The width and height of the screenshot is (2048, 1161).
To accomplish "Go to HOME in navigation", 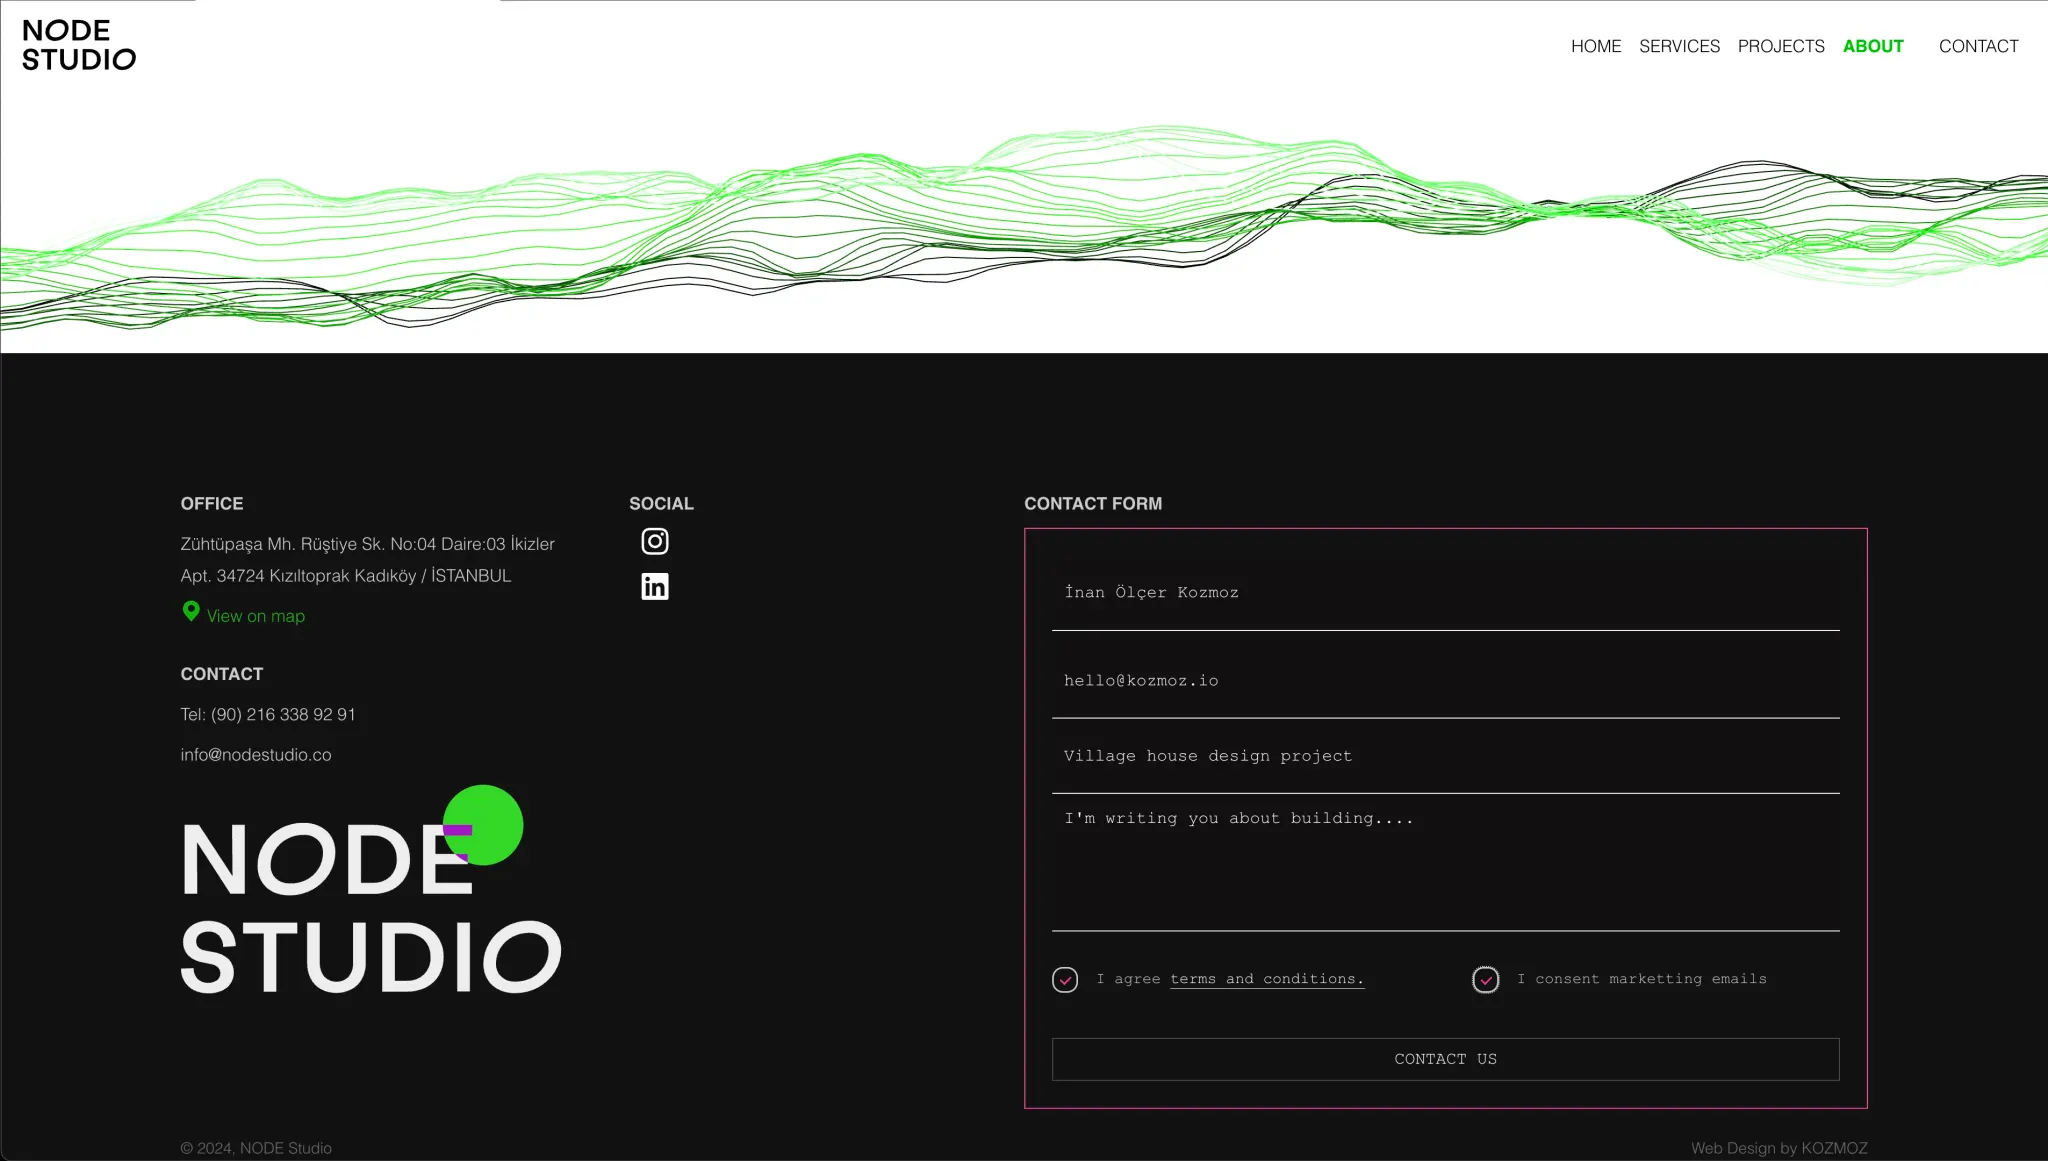I will [x=1595, y=46].
